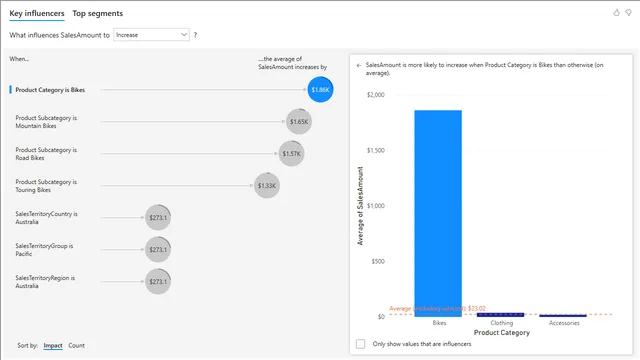Viewport: 640px width, 360px height.
Task: Click the 'Product Category' axis title
Action: (502, 333)
